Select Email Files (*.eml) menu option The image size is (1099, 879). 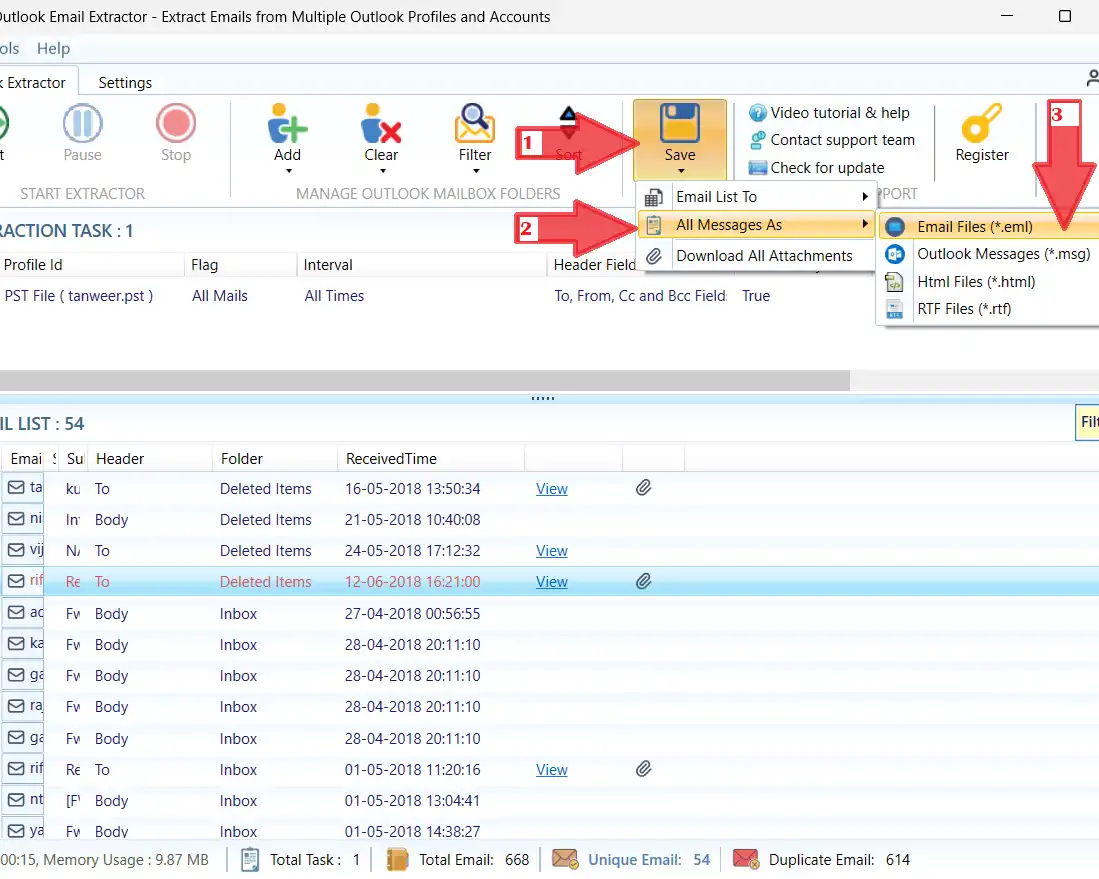(x=988, y=226)
